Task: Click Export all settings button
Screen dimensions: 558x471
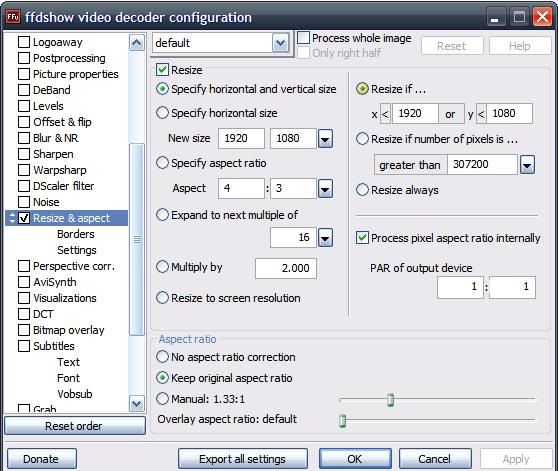Action: click(x=243, y=459)
